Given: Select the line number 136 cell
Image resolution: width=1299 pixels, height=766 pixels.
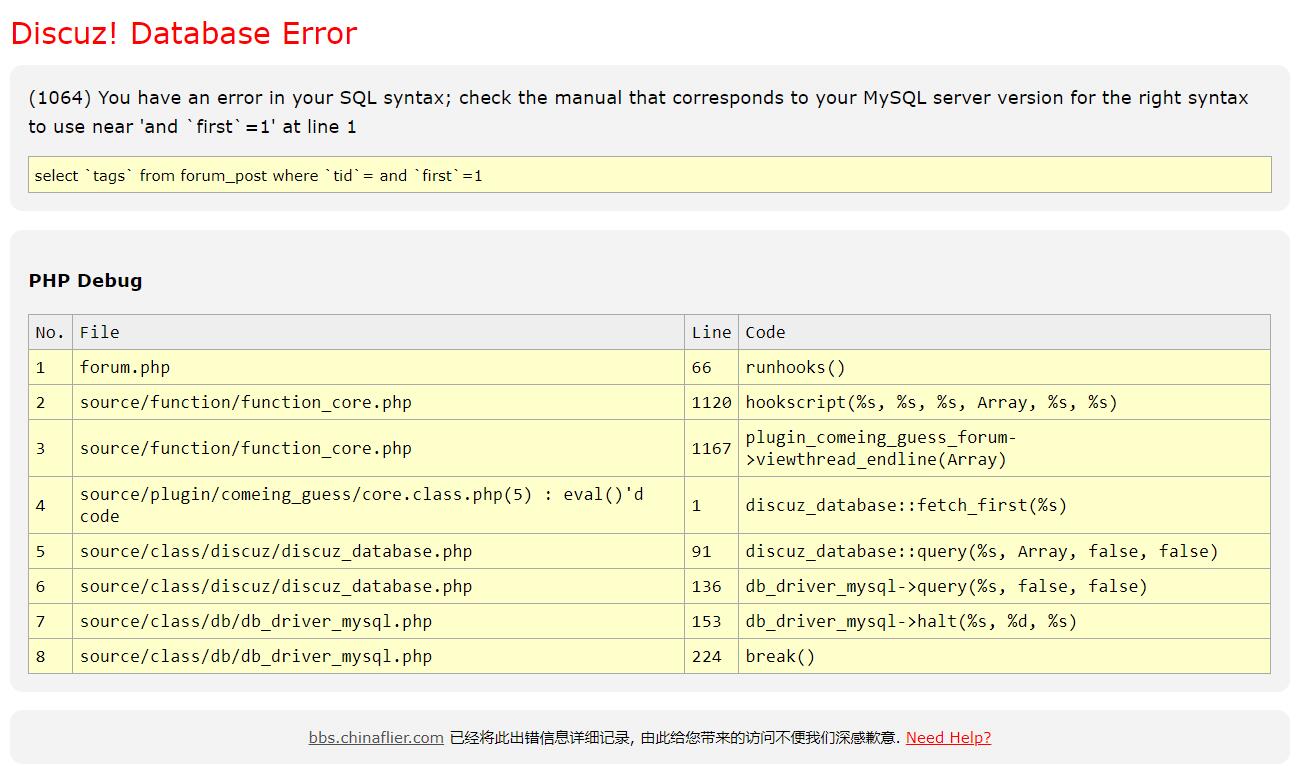Looking at the screenshot, I should (711, 586).
